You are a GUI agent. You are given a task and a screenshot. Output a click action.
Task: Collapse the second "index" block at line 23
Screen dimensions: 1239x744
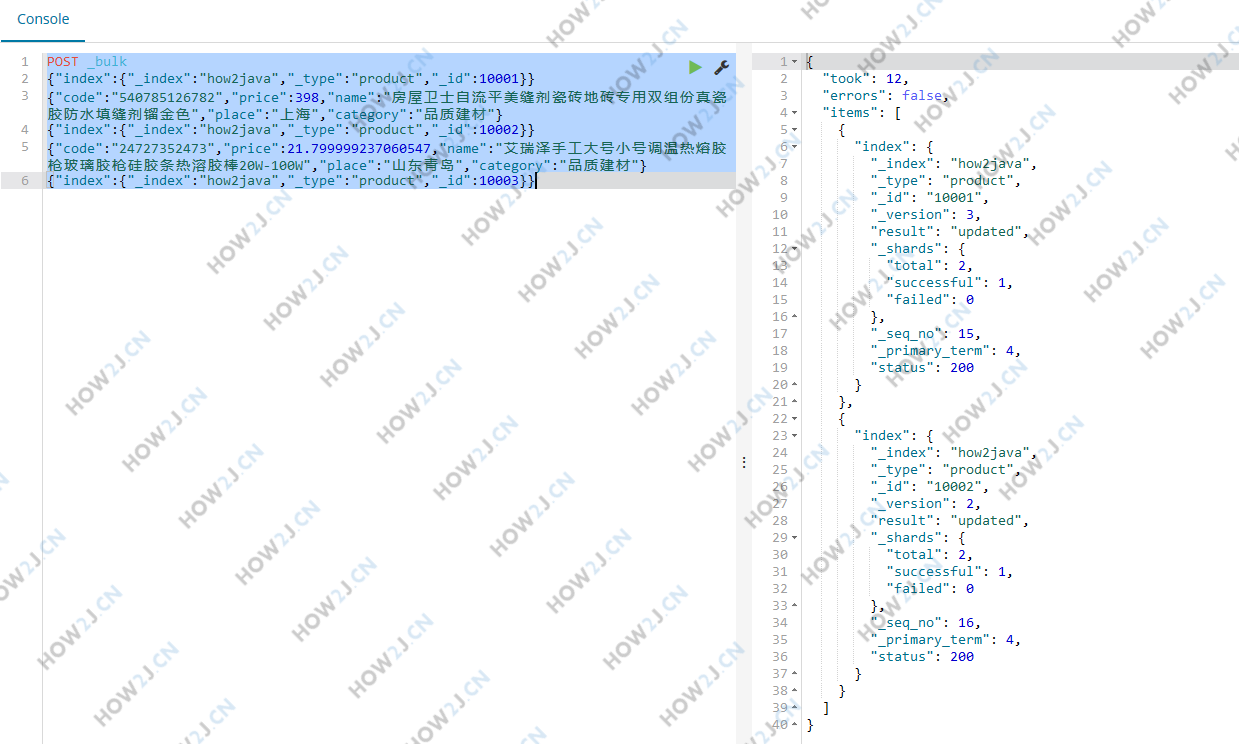tap(795, 436)
